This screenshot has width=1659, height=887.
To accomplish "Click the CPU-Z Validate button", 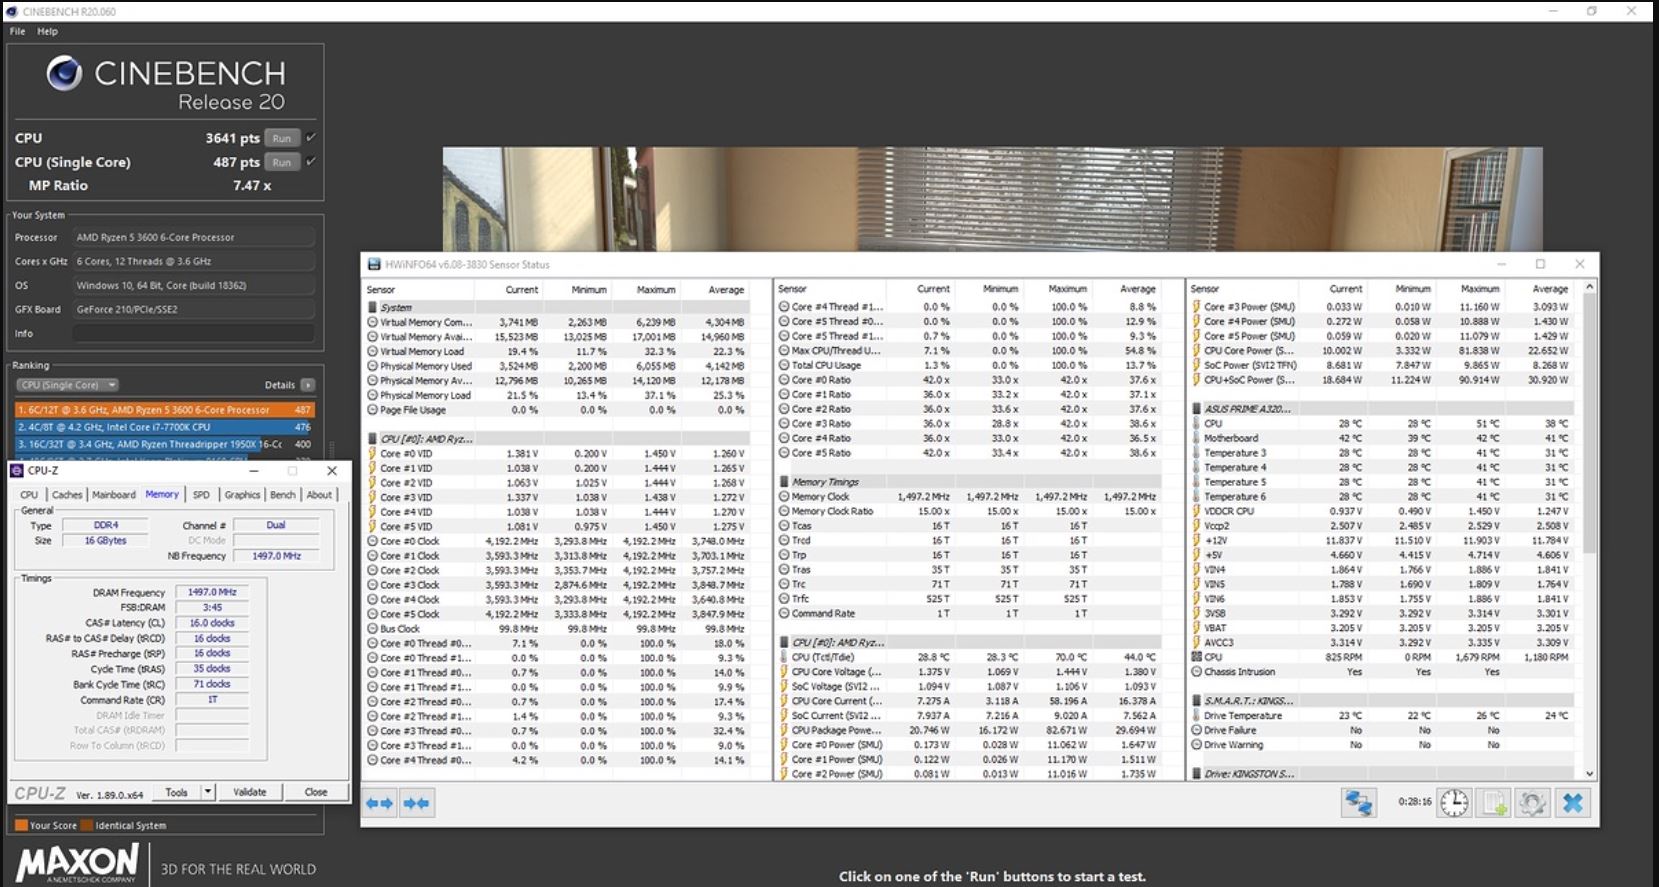I will point(250,792).
